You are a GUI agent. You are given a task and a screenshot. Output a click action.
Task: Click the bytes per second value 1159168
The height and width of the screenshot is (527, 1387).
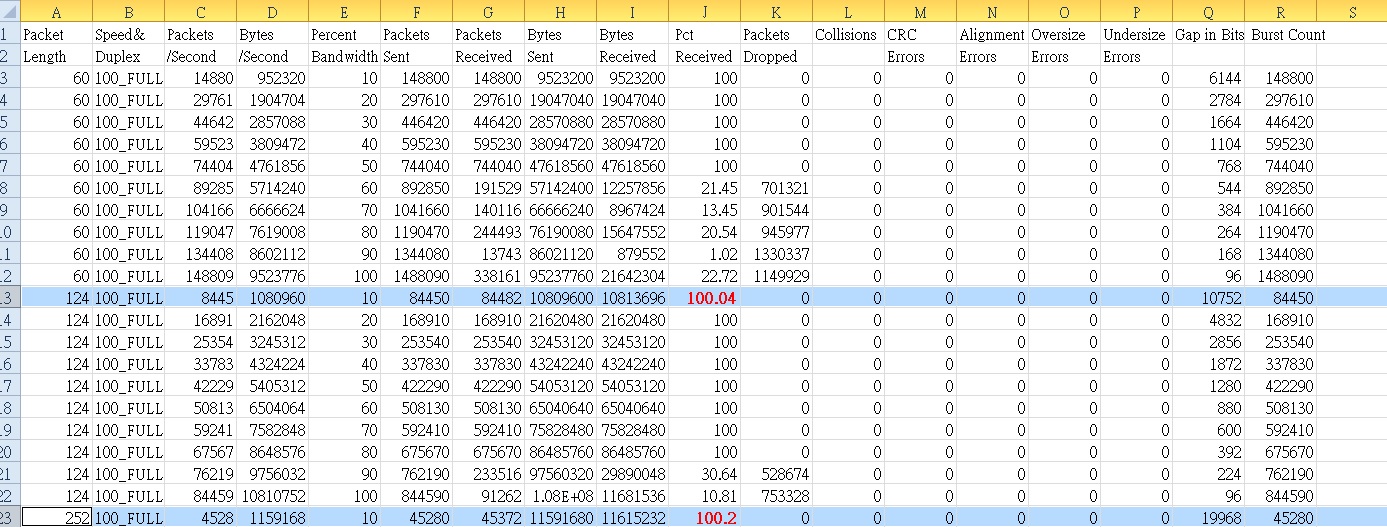272,518
